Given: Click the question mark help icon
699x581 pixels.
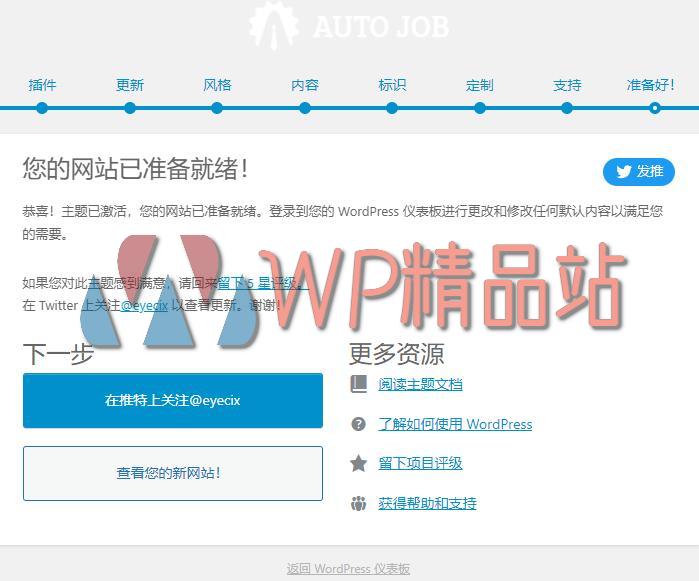Looking at the screenshot, I should pos(358,424).
